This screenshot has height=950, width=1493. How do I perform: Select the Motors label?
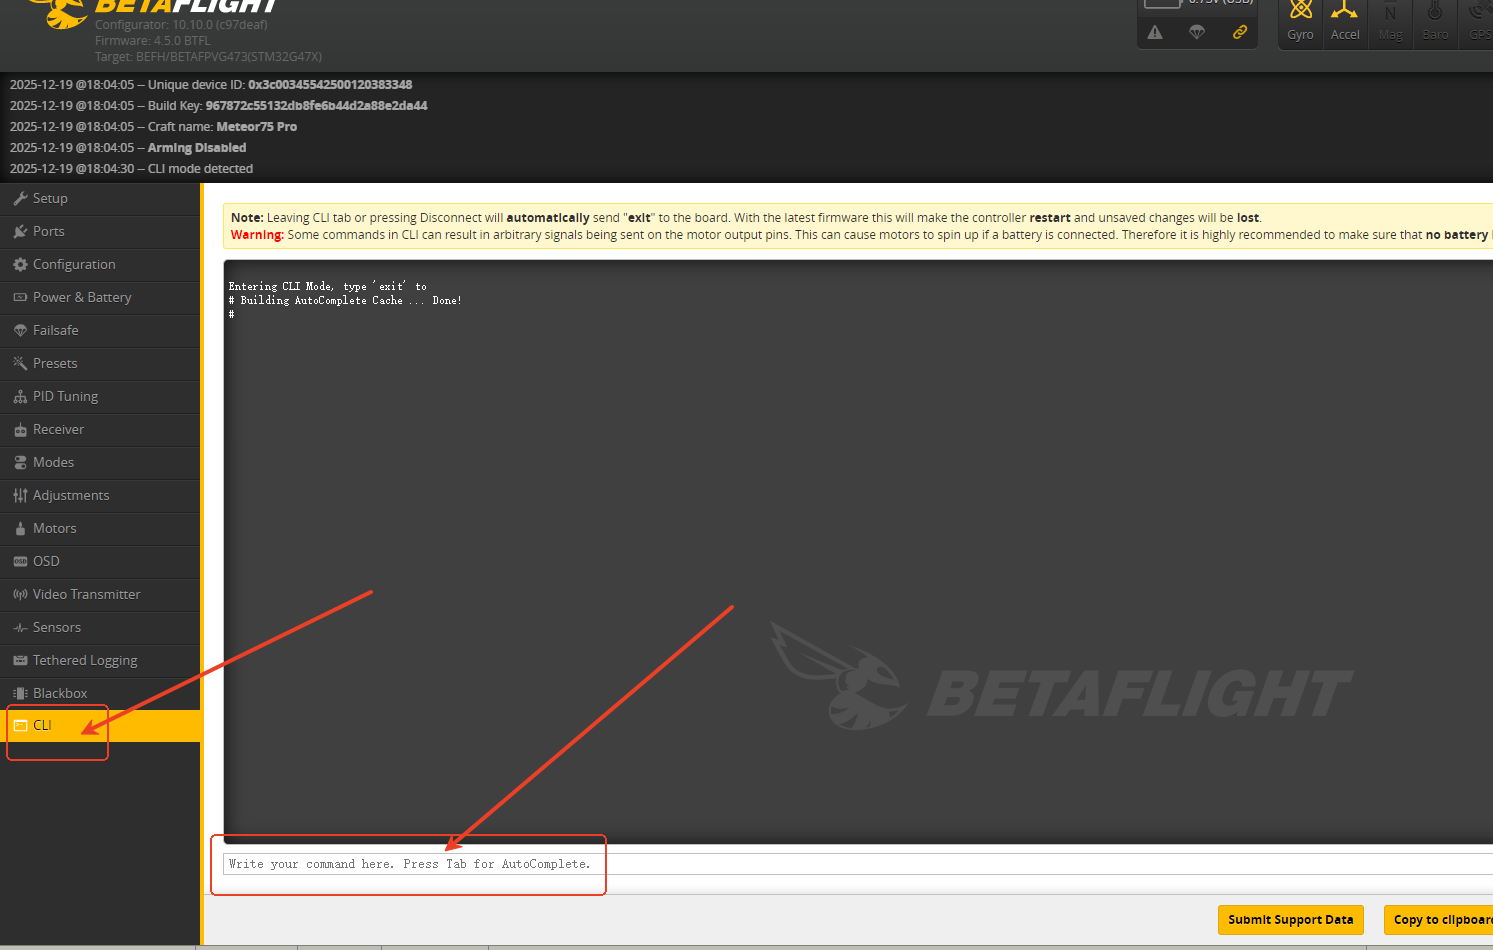tap(54, 528)
